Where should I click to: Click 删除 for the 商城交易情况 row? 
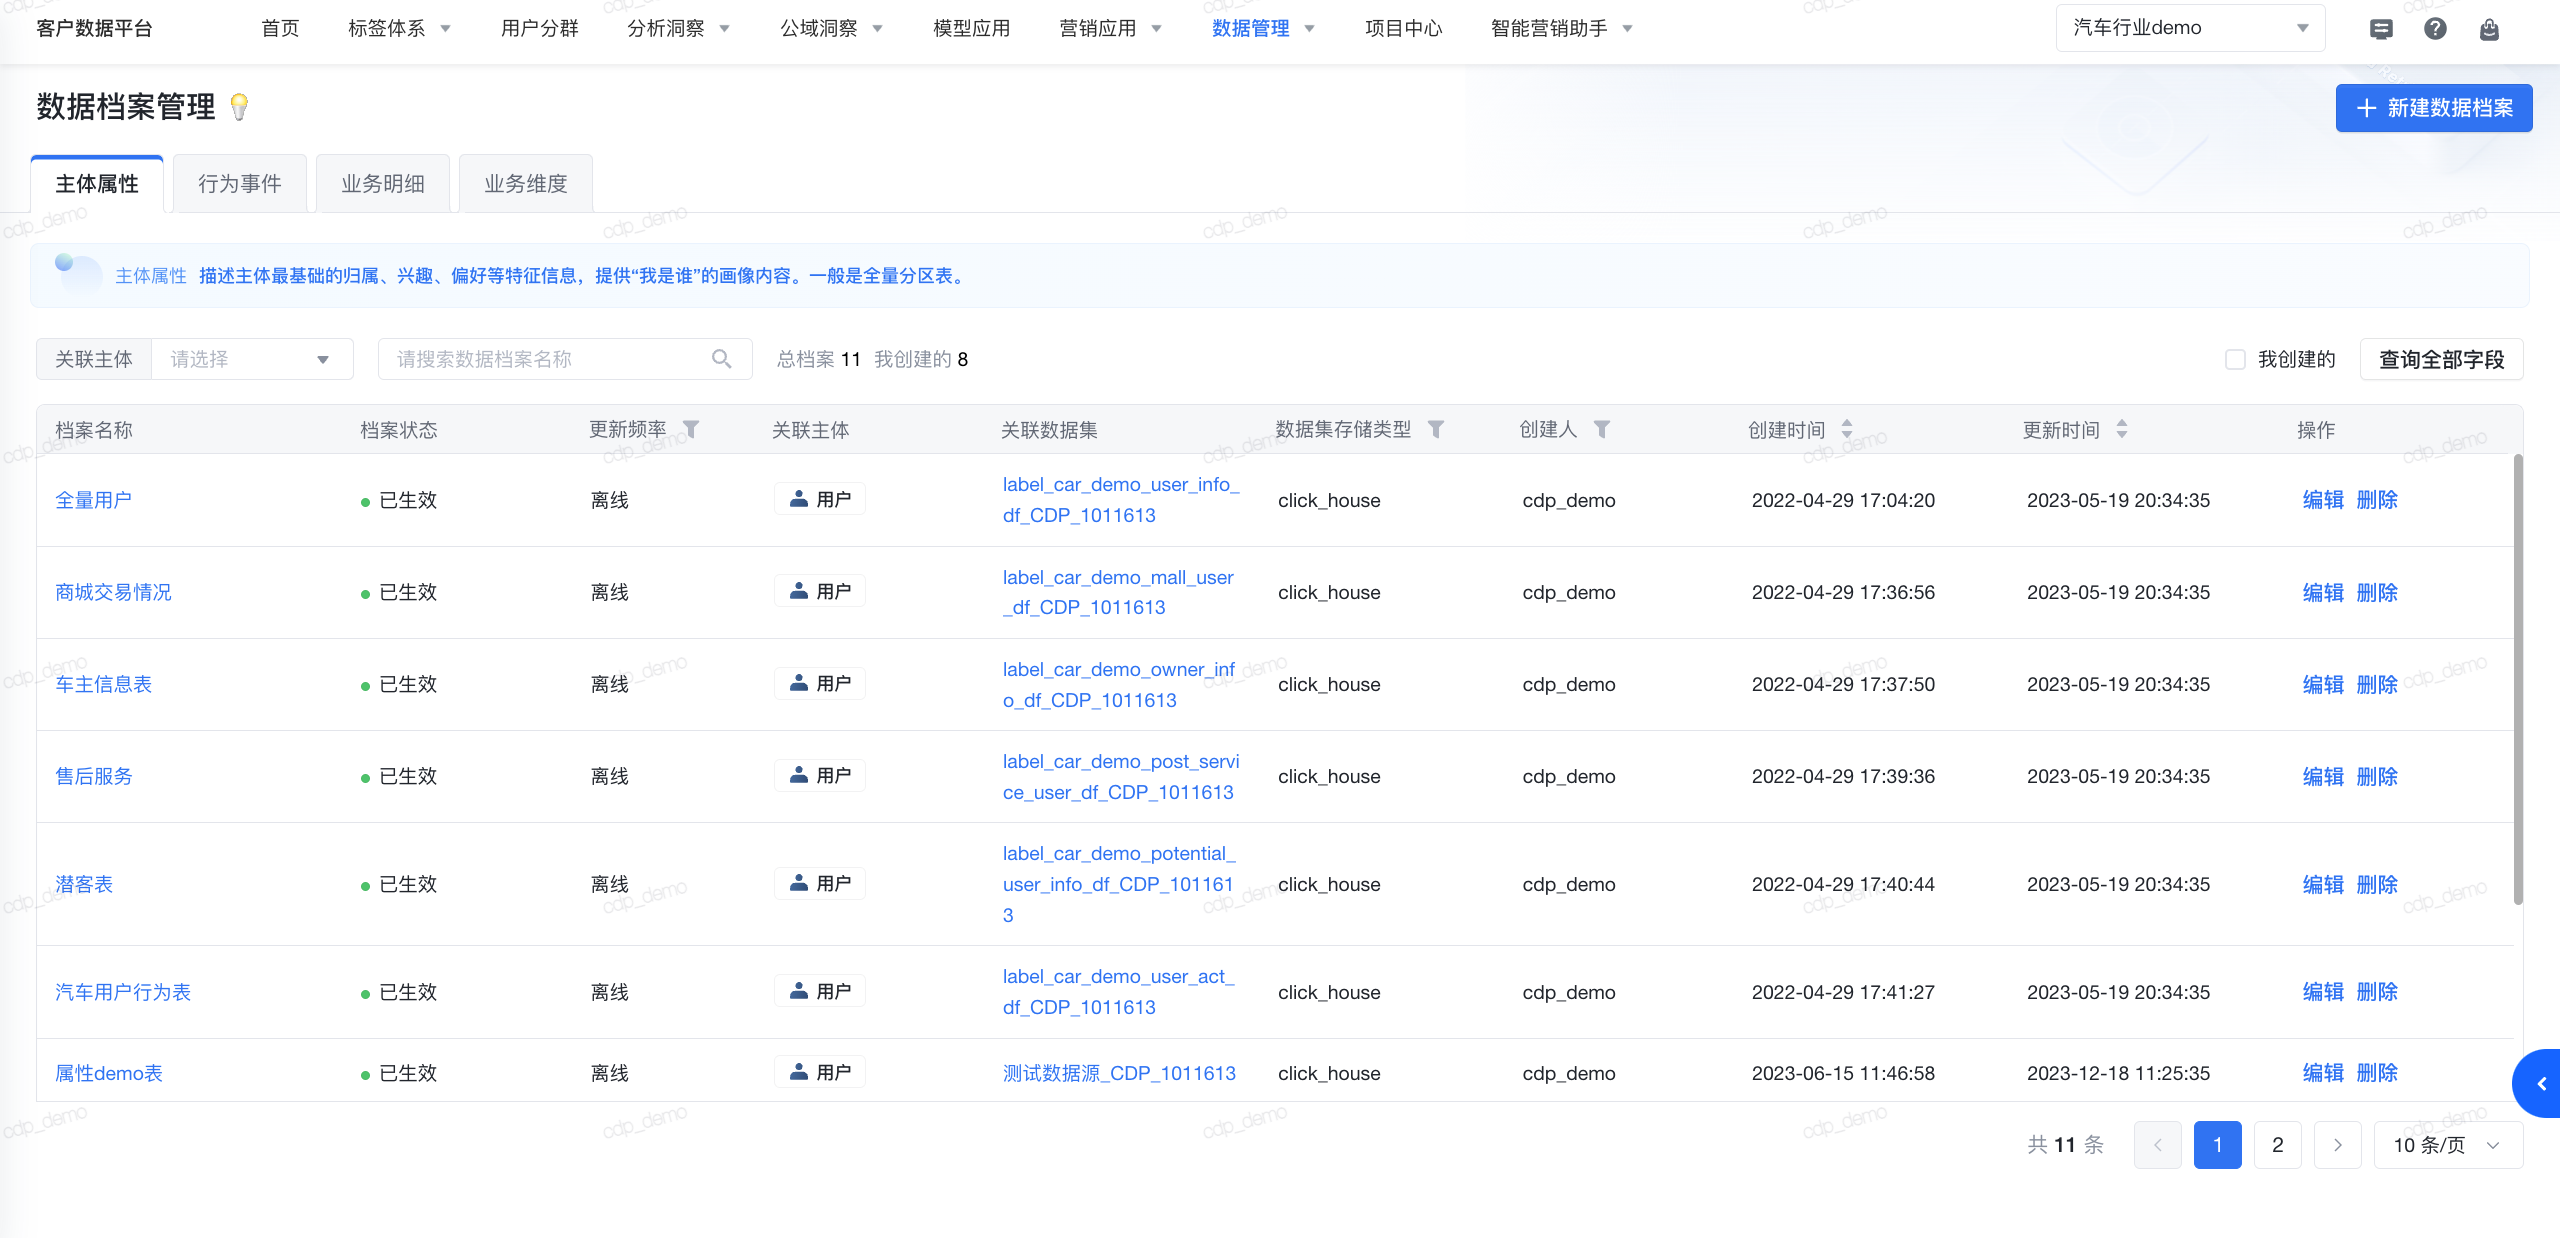pyautogui.click(x=2377, y=592)
